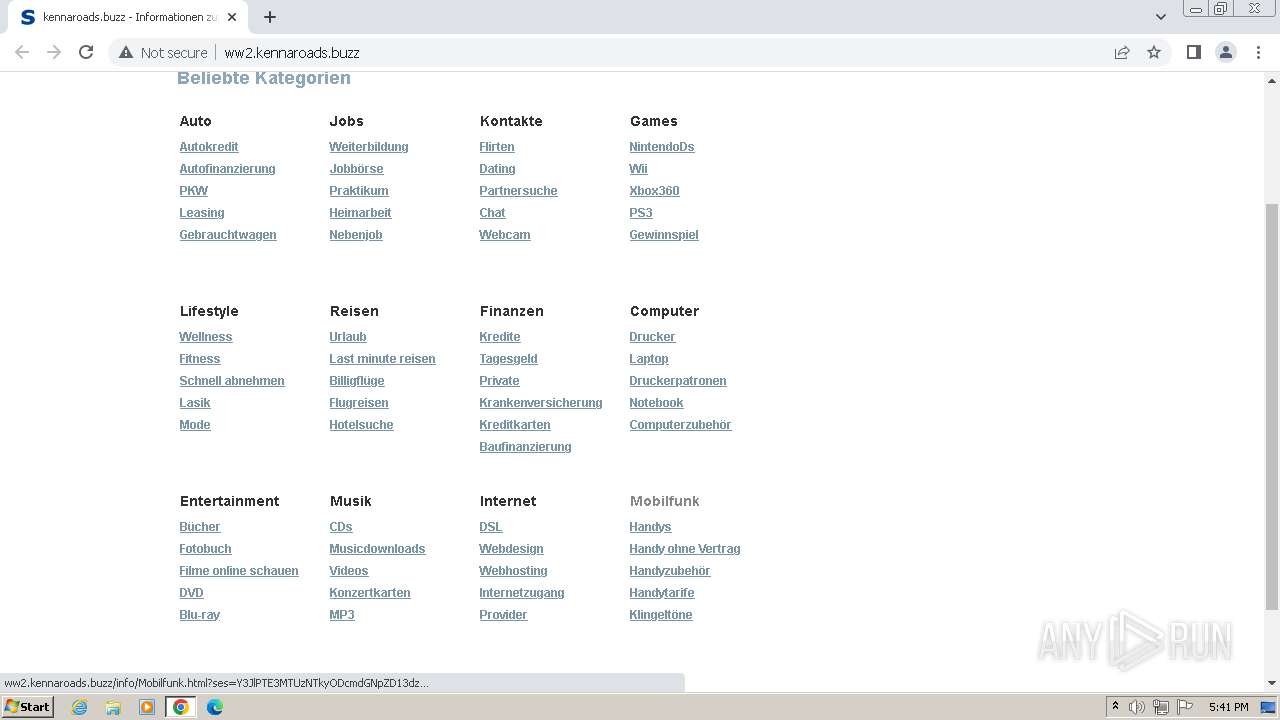Open the Heimarbeit link
The width and height of the screenshot is (1280, 720).
point(360,213)
